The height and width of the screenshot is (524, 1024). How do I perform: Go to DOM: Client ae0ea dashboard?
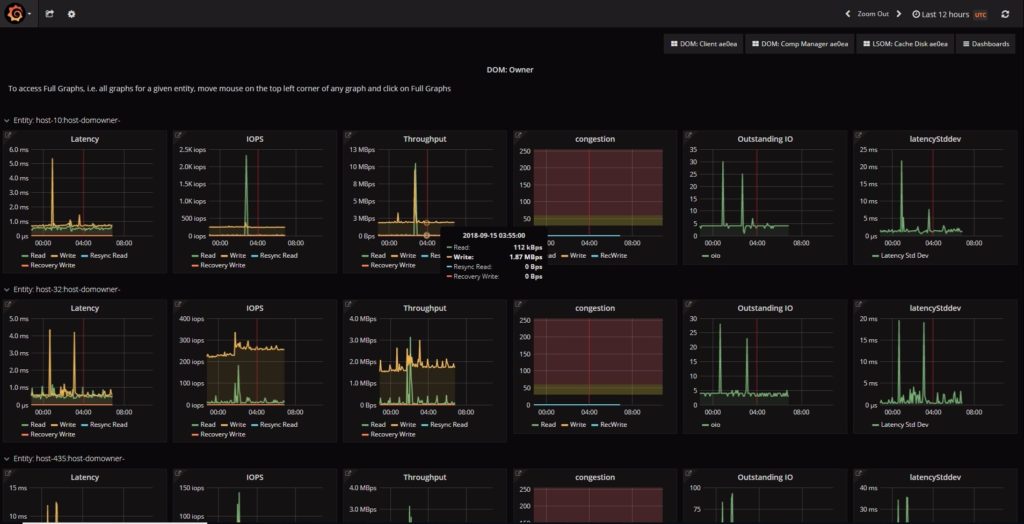coord(704,44)
